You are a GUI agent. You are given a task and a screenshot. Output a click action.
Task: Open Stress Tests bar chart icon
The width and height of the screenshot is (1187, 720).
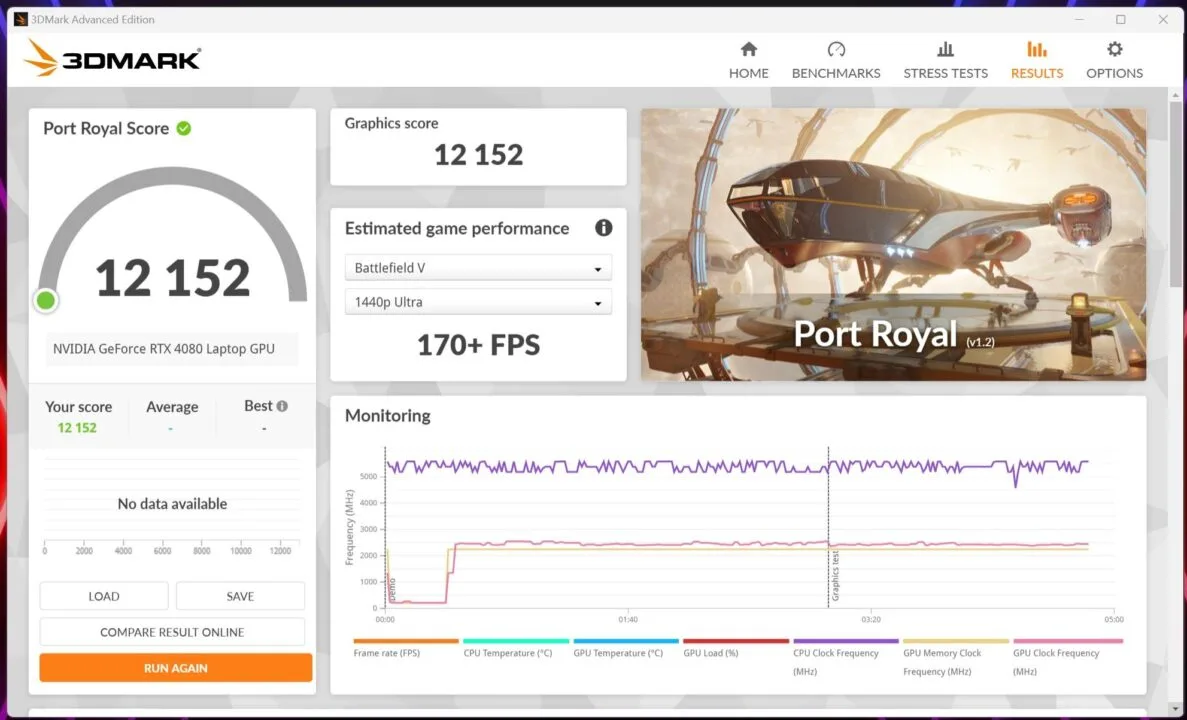pos(945,50)
